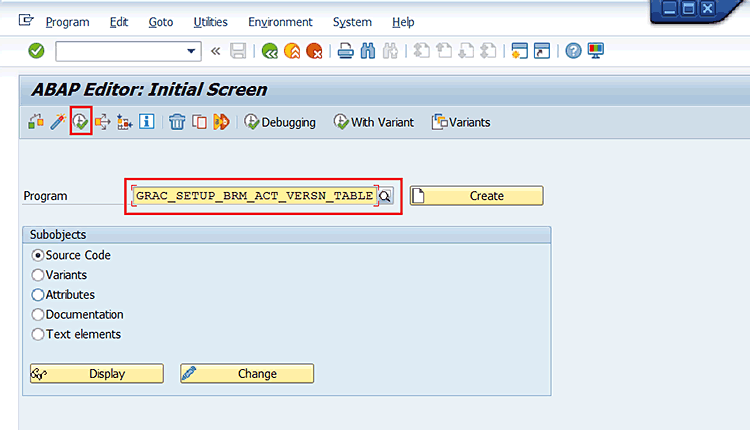Click the blue information icon
The image size is (750, 430).
coord(146,121)
